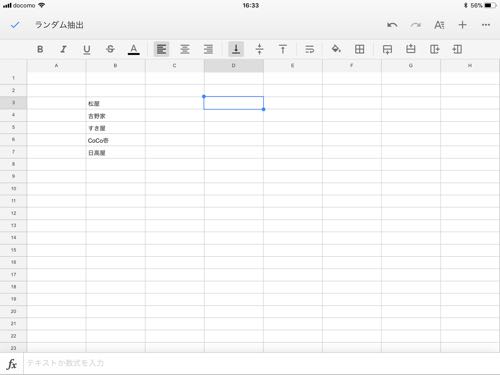Select column H header
Viewport: 500px width, 375px height.
[x=470, y=66]
